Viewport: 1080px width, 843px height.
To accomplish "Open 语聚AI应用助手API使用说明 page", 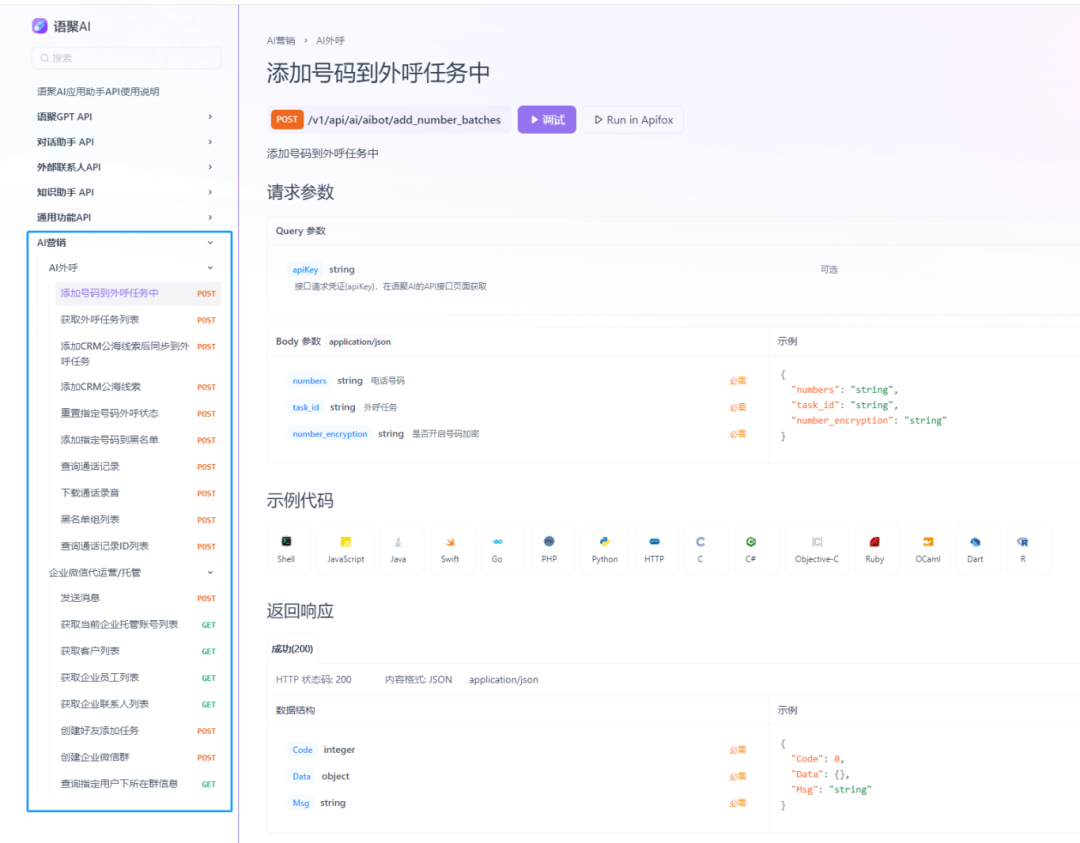I will tap(98, 92).
